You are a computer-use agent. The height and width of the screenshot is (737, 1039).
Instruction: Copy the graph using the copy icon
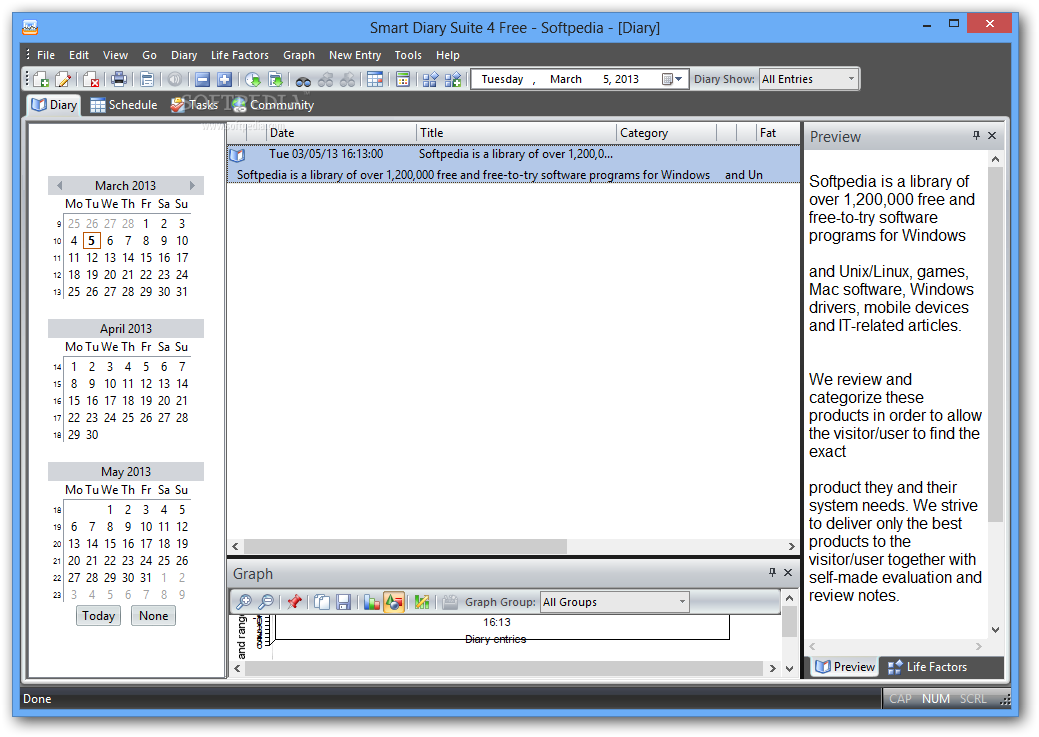click(x=322, y=602)
